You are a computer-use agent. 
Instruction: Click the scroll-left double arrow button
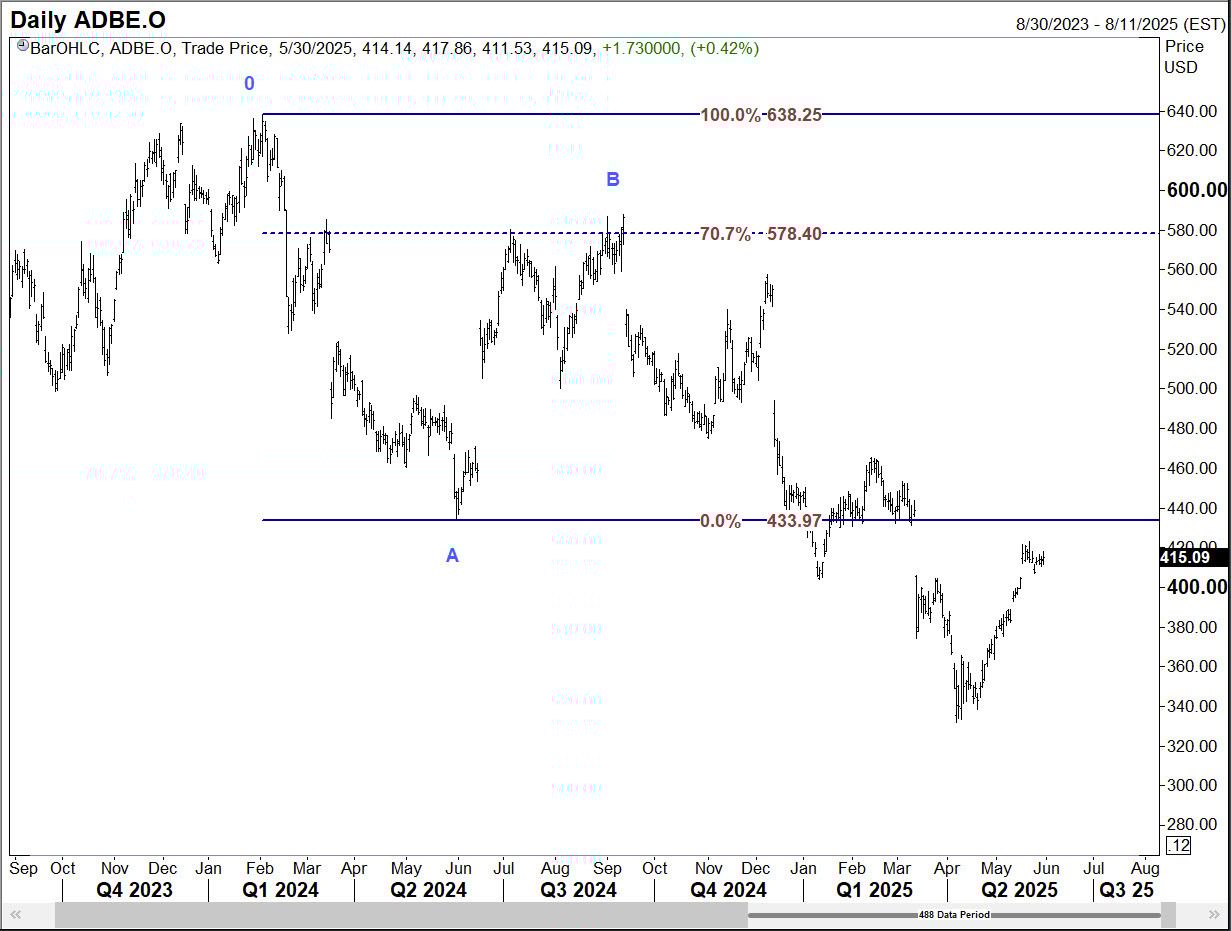click(x=15, y=914)
